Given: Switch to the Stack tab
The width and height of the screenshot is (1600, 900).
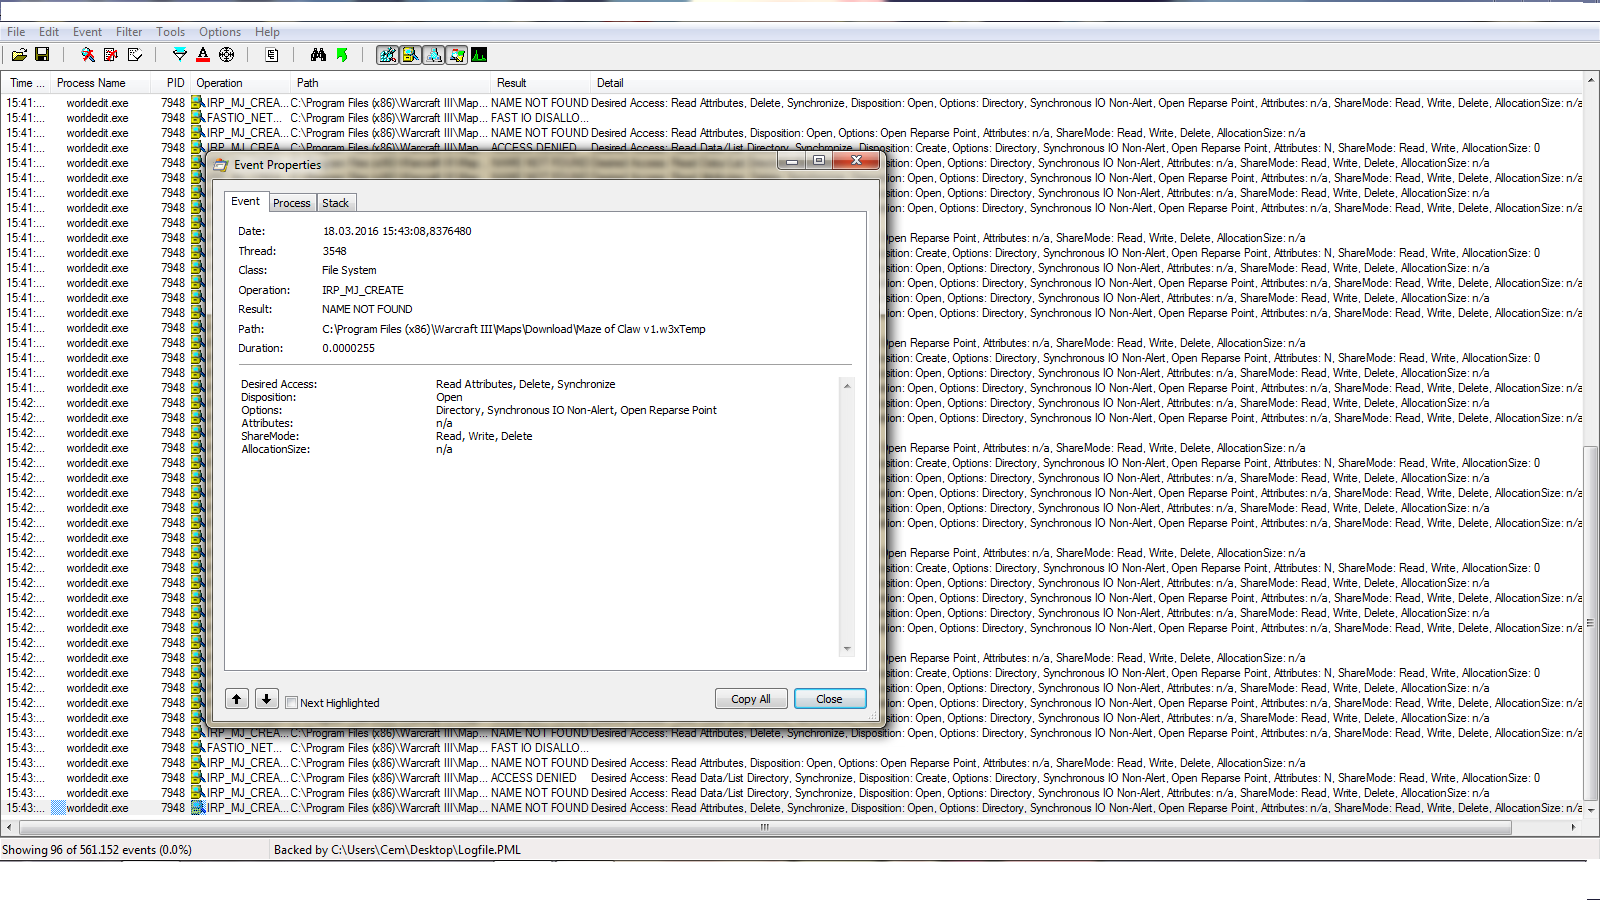Looking at the screenshot, I should [335, 202].
